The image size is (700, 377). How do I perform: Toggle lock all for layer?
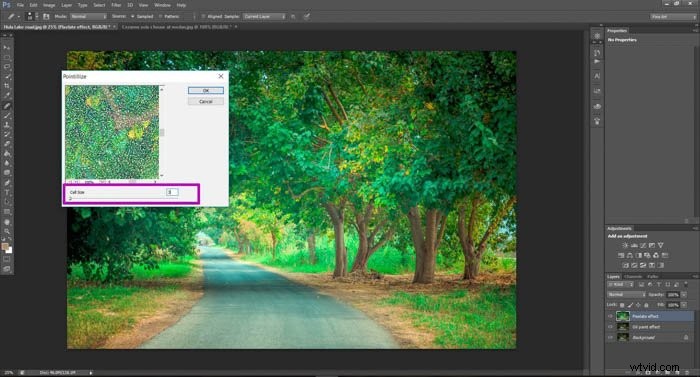(x=646, y=305)
